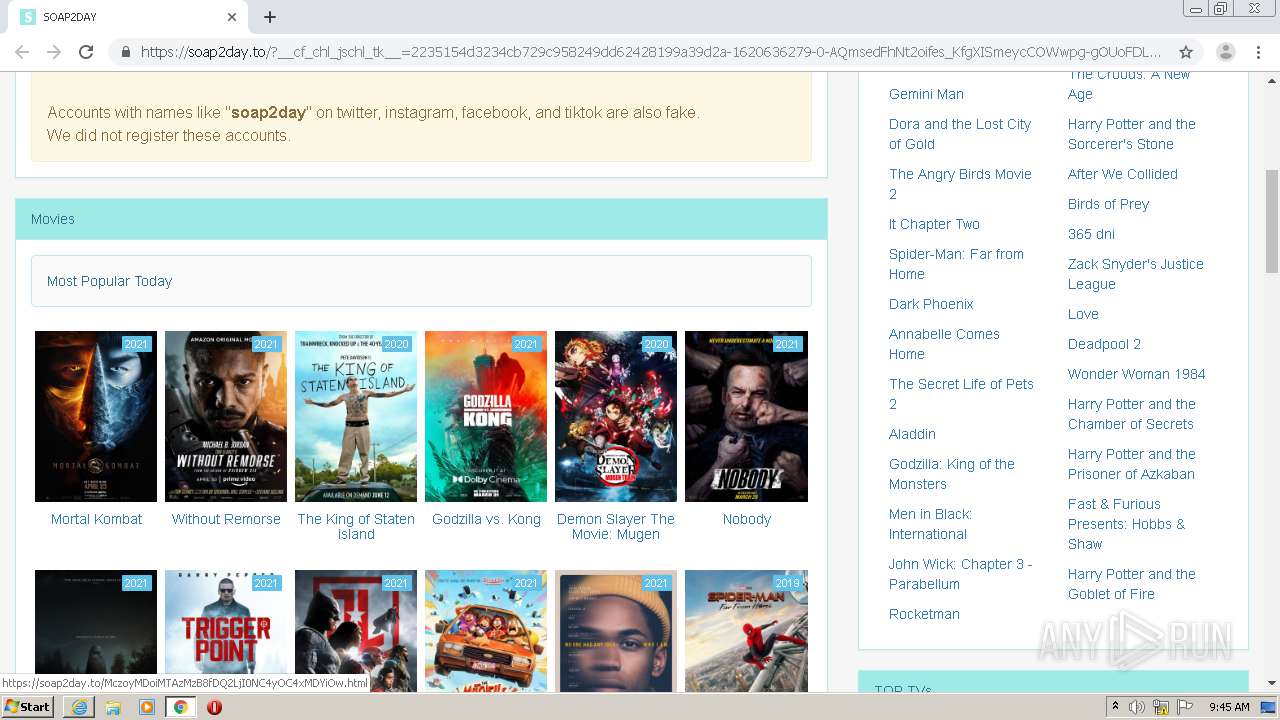Open It Chapter Two link
This screenshot has width=1280, height=720.
coord(934,224)
